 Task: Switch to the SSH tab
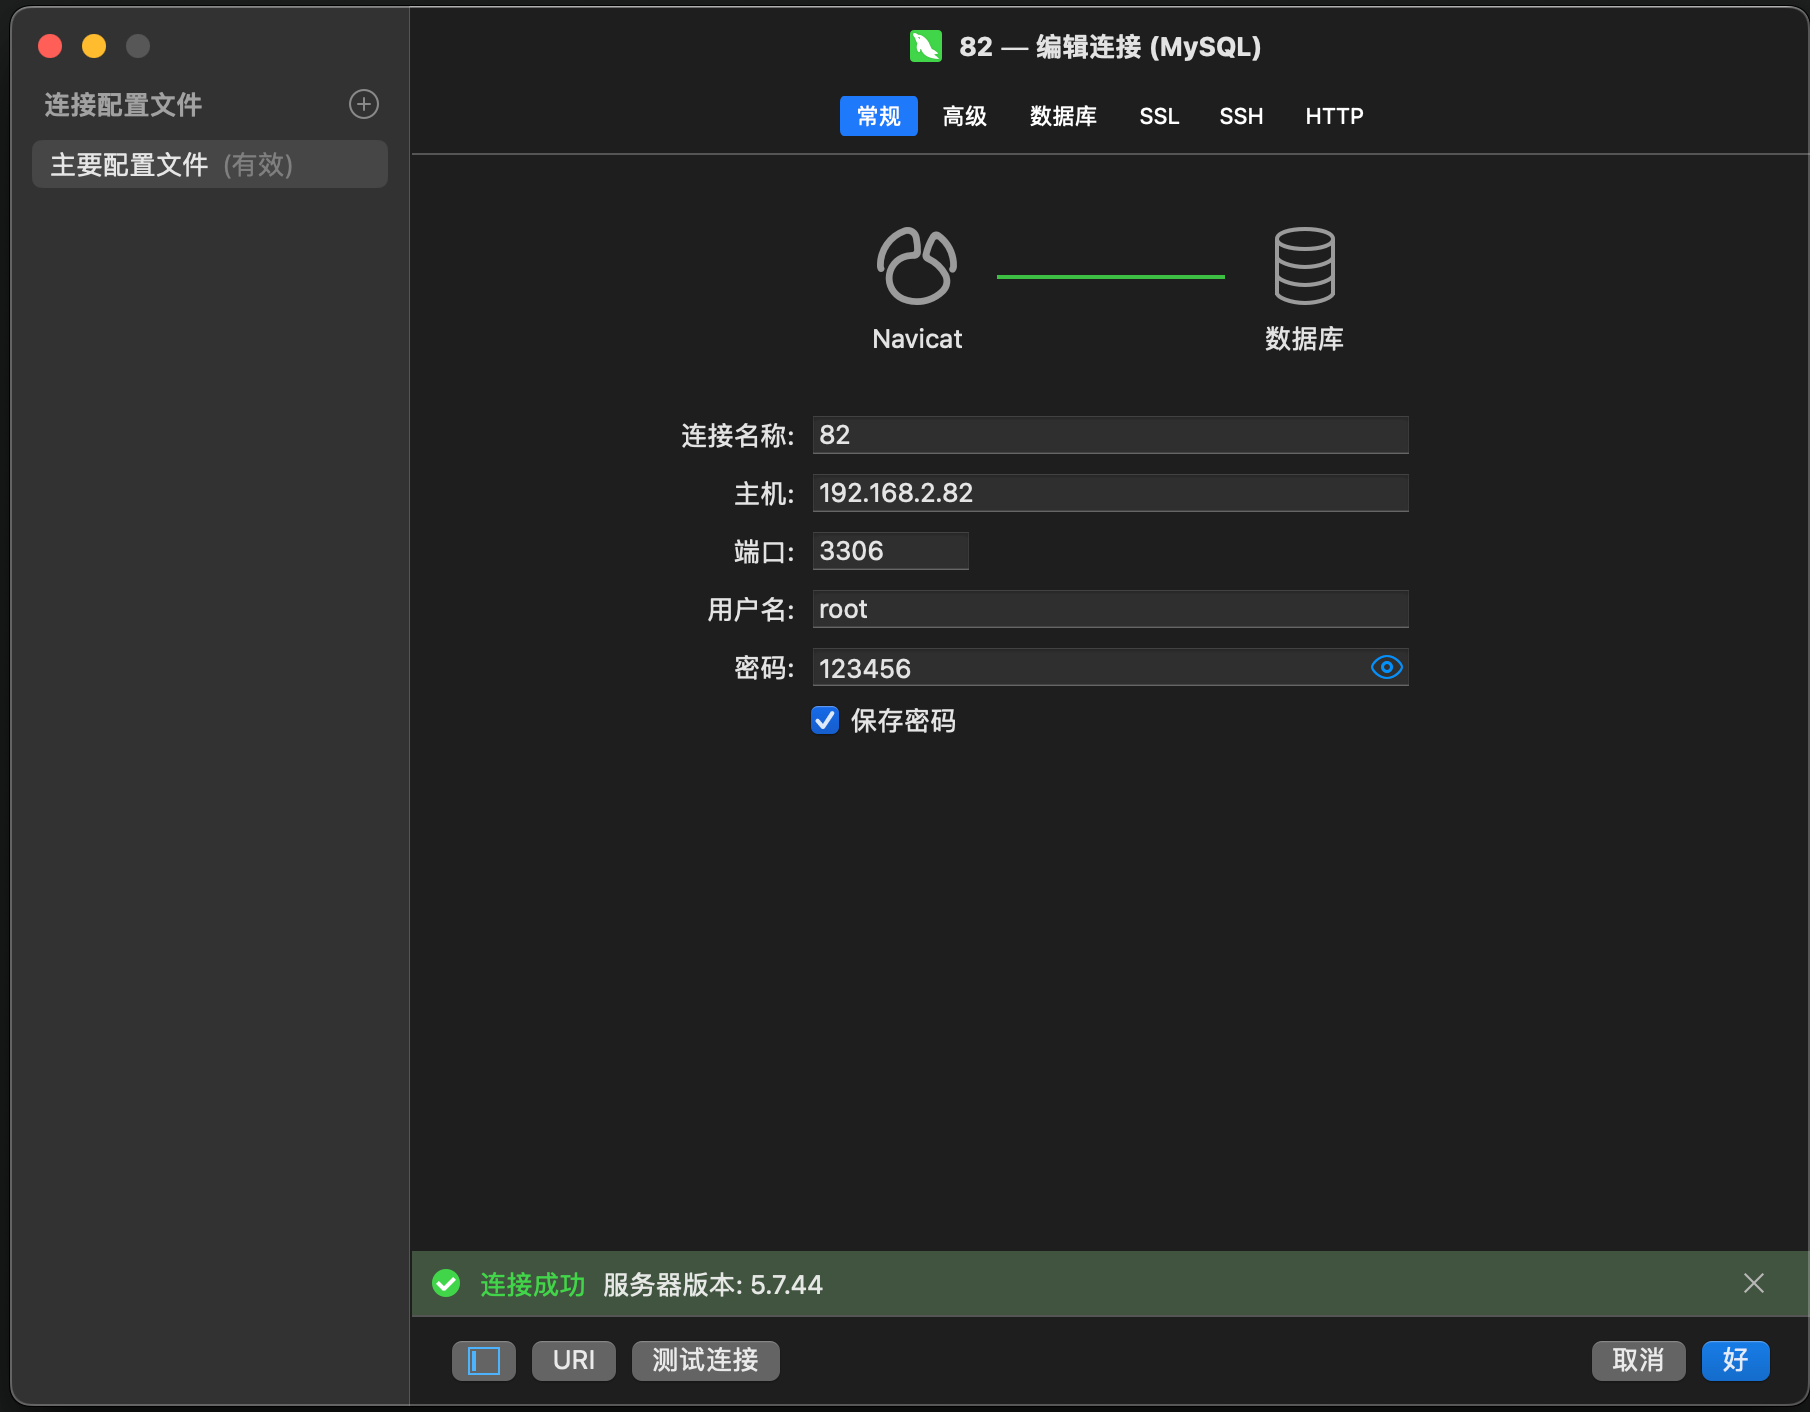click(x=1241, y=116)
